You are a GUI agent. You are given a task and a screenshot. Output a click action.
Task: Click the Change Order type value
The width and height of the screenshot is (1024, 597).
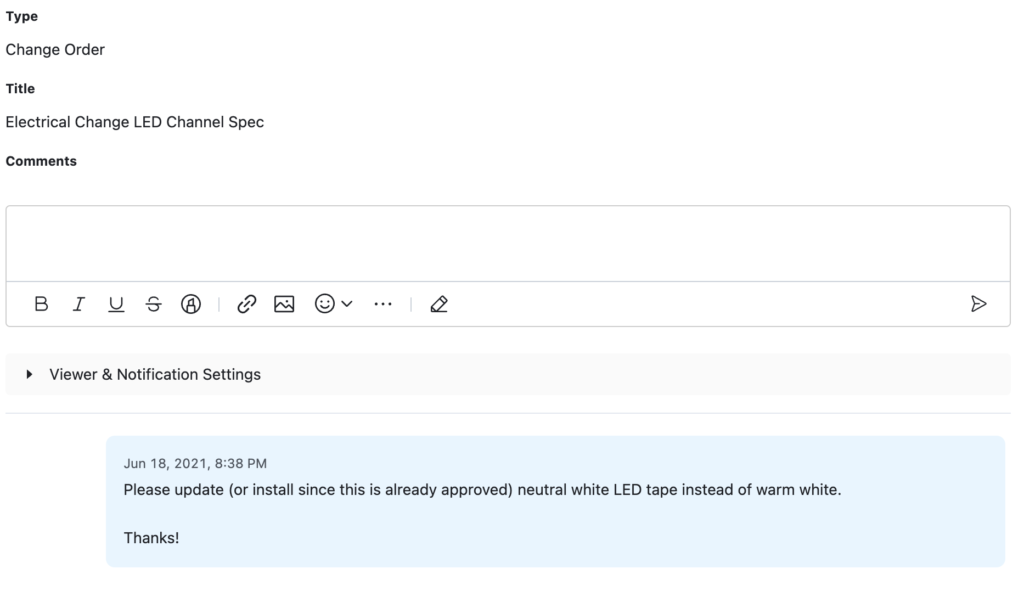point(55,50)
